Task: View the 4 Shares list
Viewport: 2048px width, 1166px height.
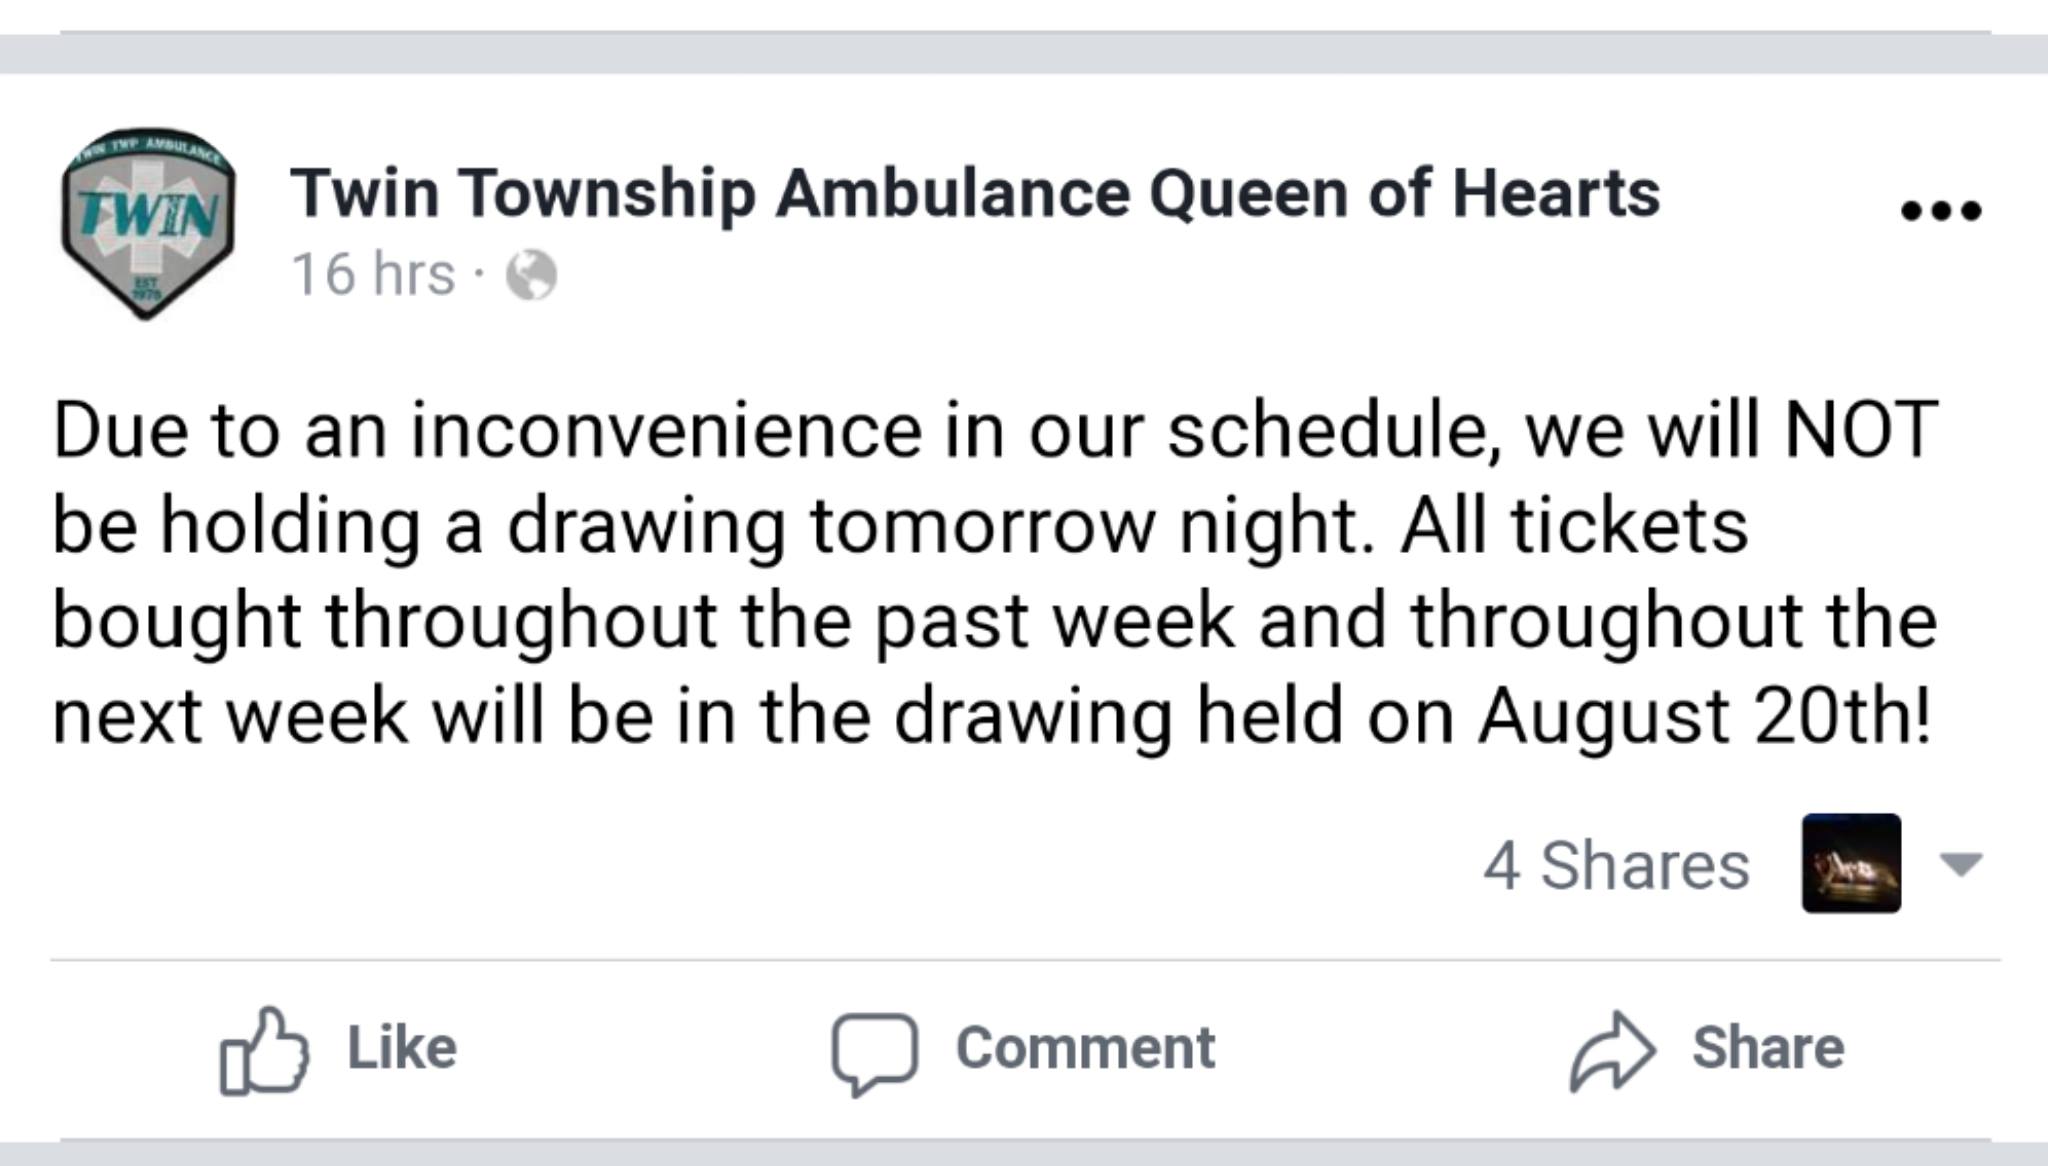Action: [1616, 865]
